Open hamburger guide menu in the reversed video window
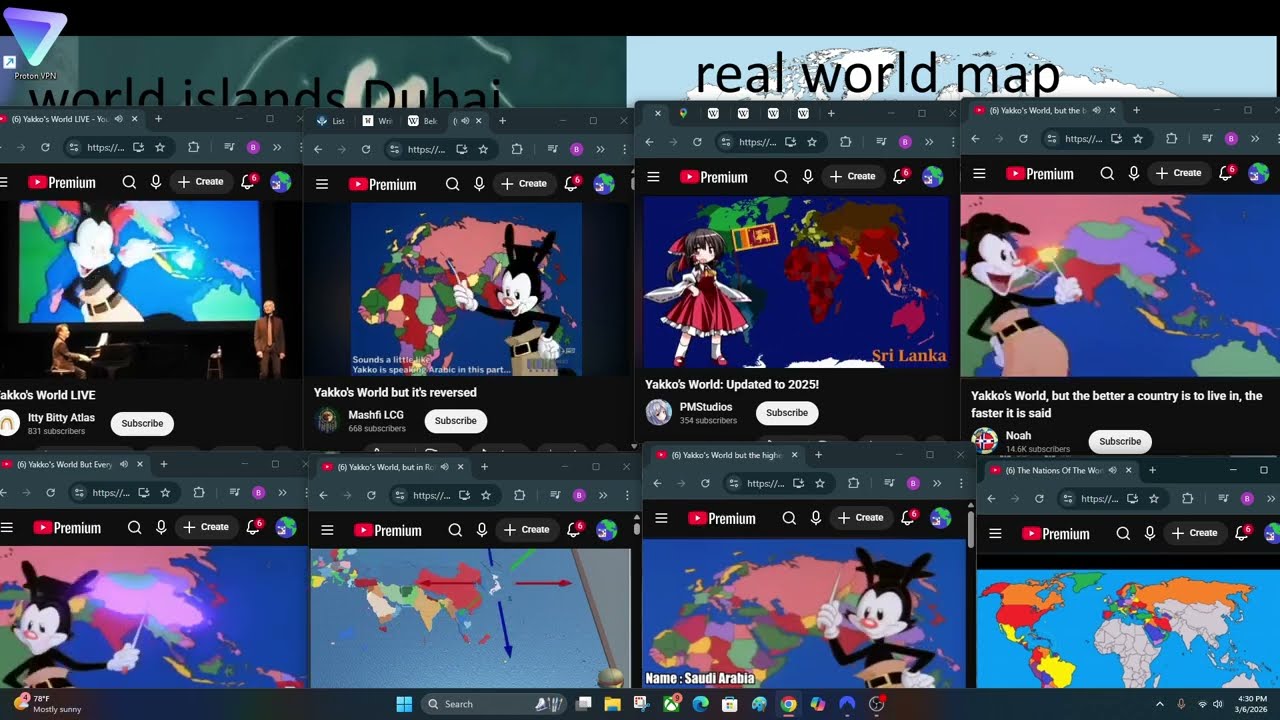The width and height of the screenshot is (1280, 720). coord(322,184)
